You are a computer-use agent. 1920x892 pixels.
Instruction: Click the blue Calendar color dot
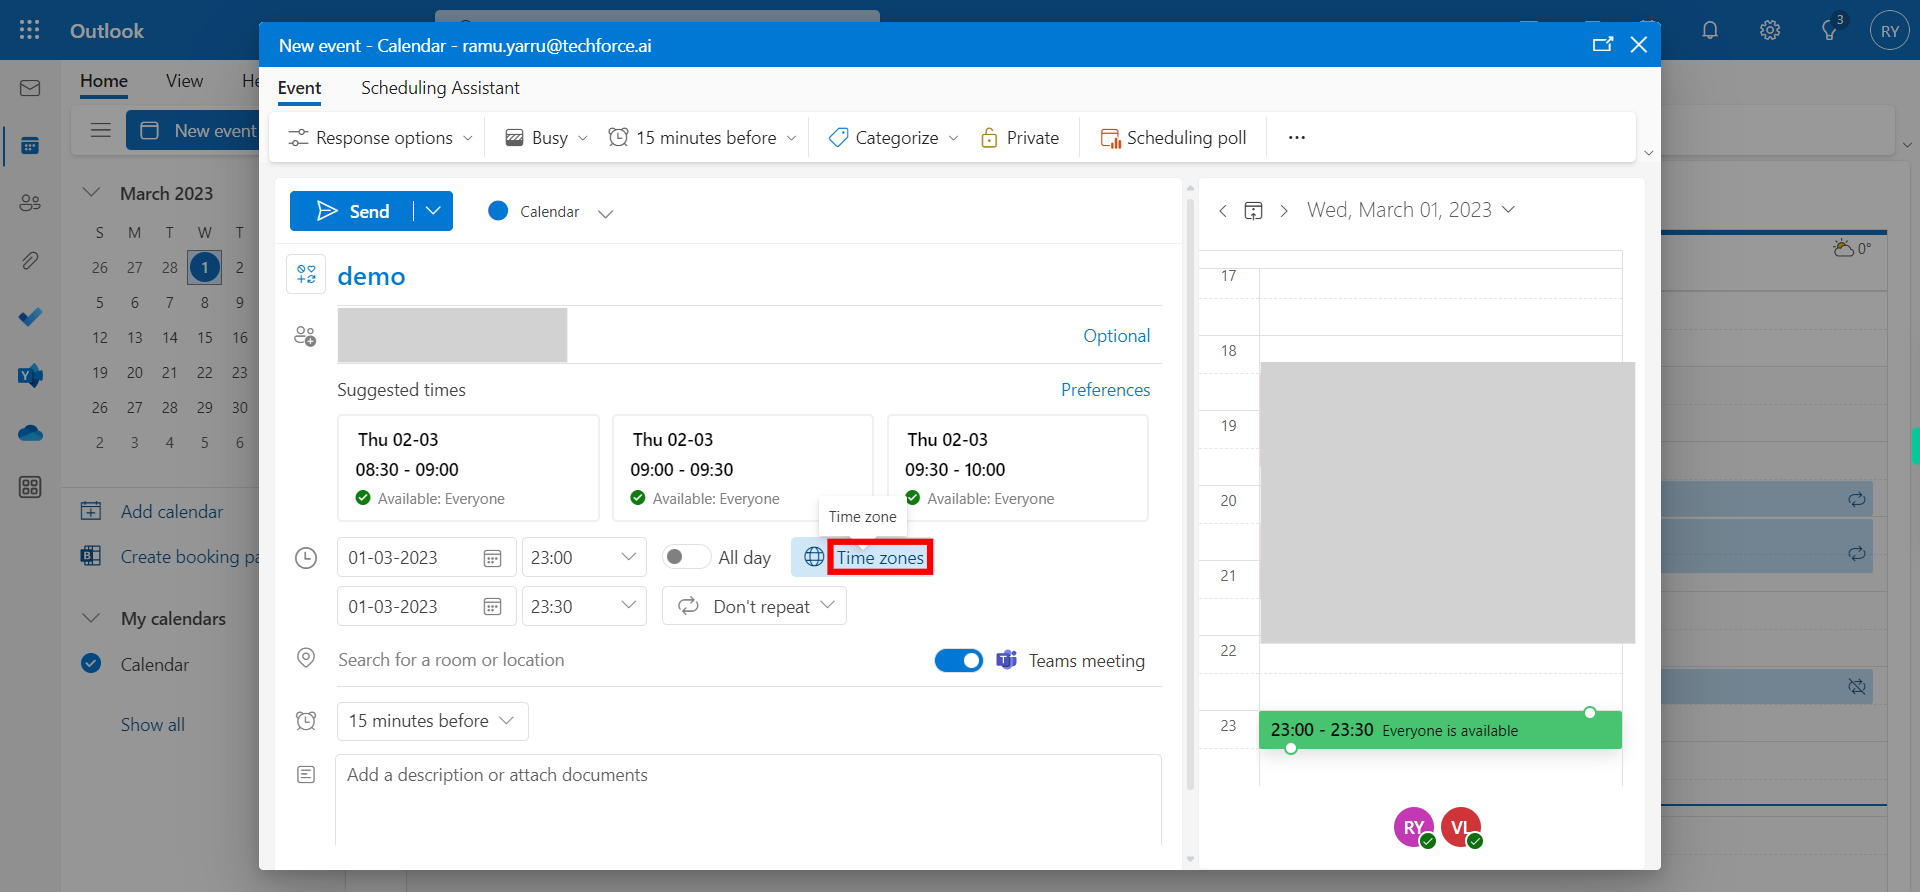(498, 211)
